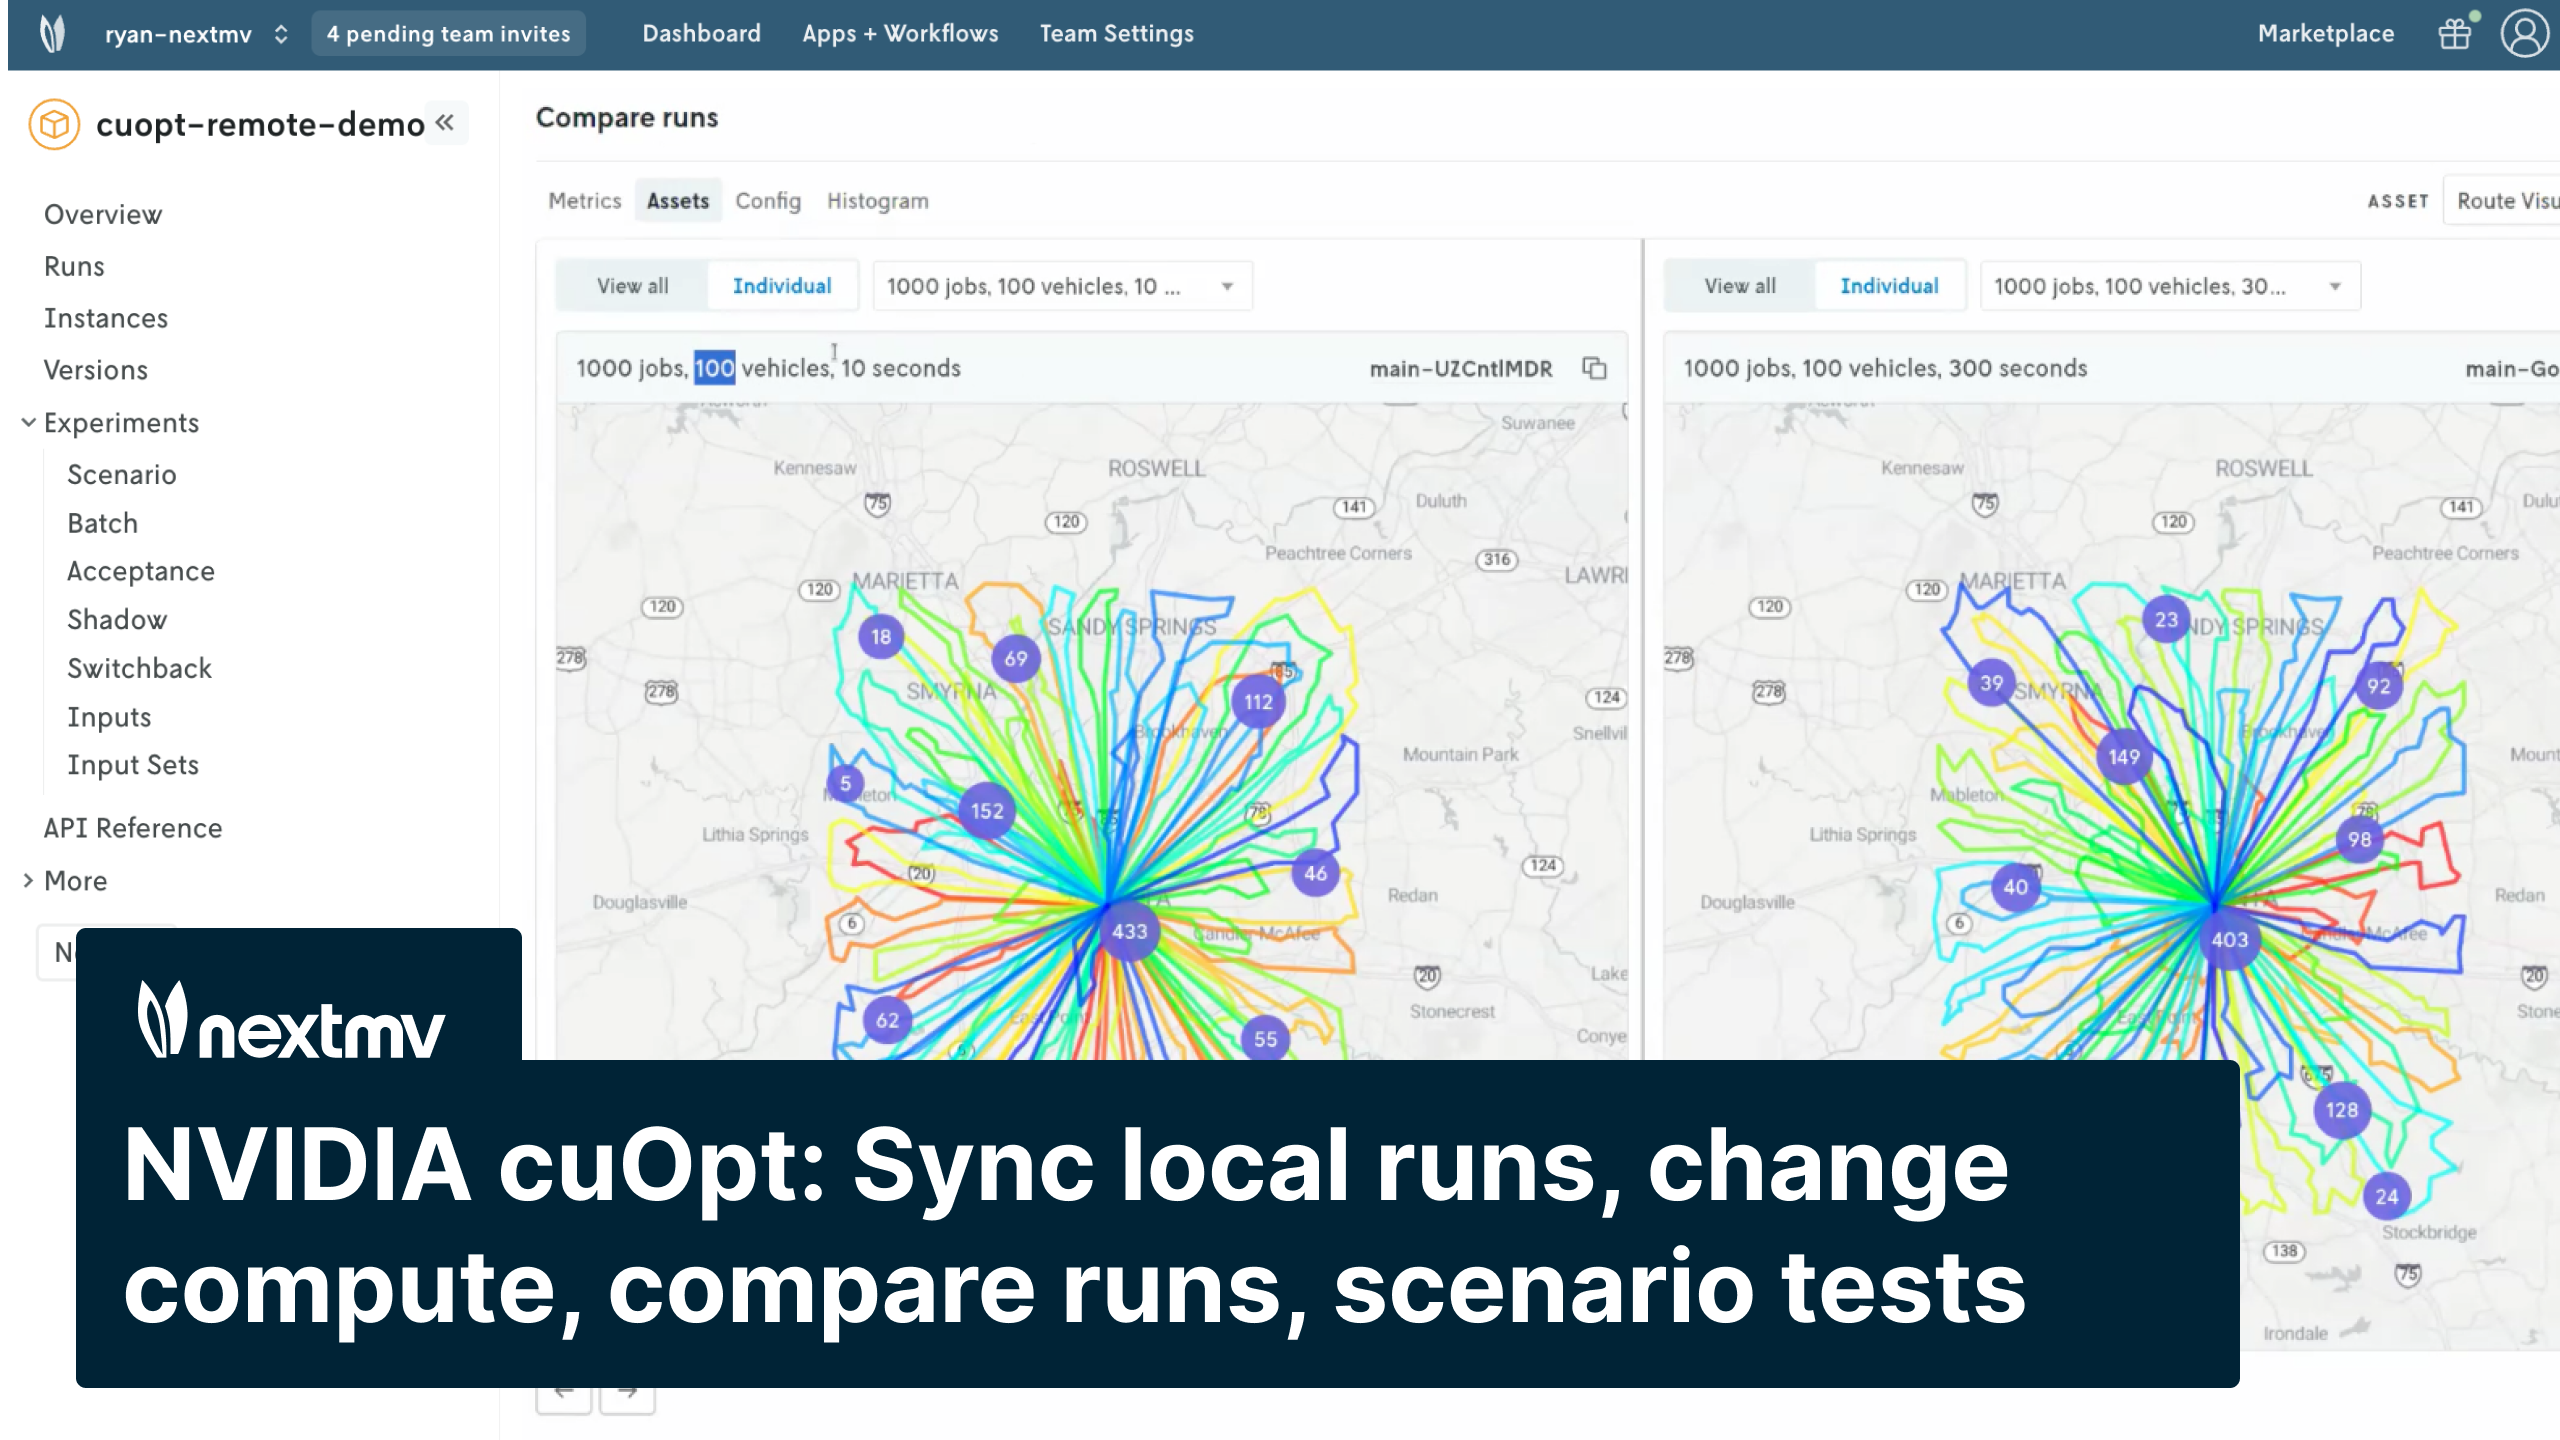Click map cluster marker 433
The width and height of the screenshot is (2560, 1440).
point(1129,931)
